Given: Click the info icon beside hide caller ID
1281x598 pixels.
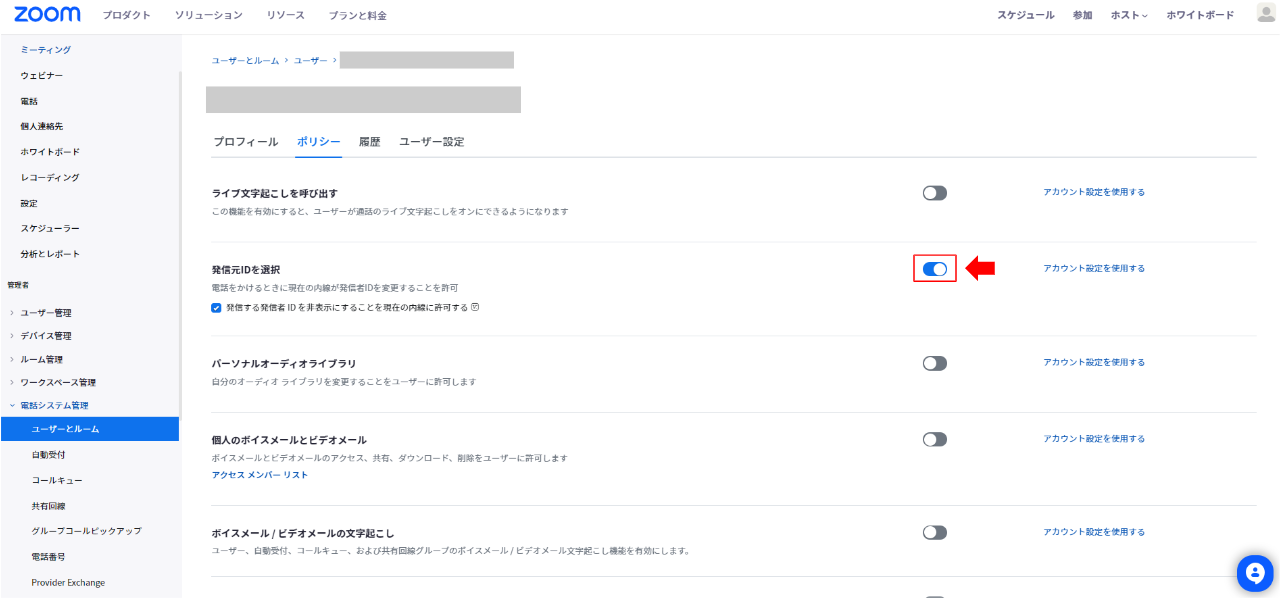Looking at the screenshot, I should [x=475, y=307].
